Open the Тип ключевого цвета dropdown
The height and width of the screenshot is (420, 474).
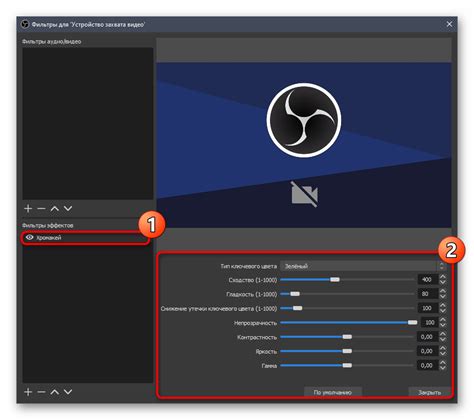[x=363, y=266]
